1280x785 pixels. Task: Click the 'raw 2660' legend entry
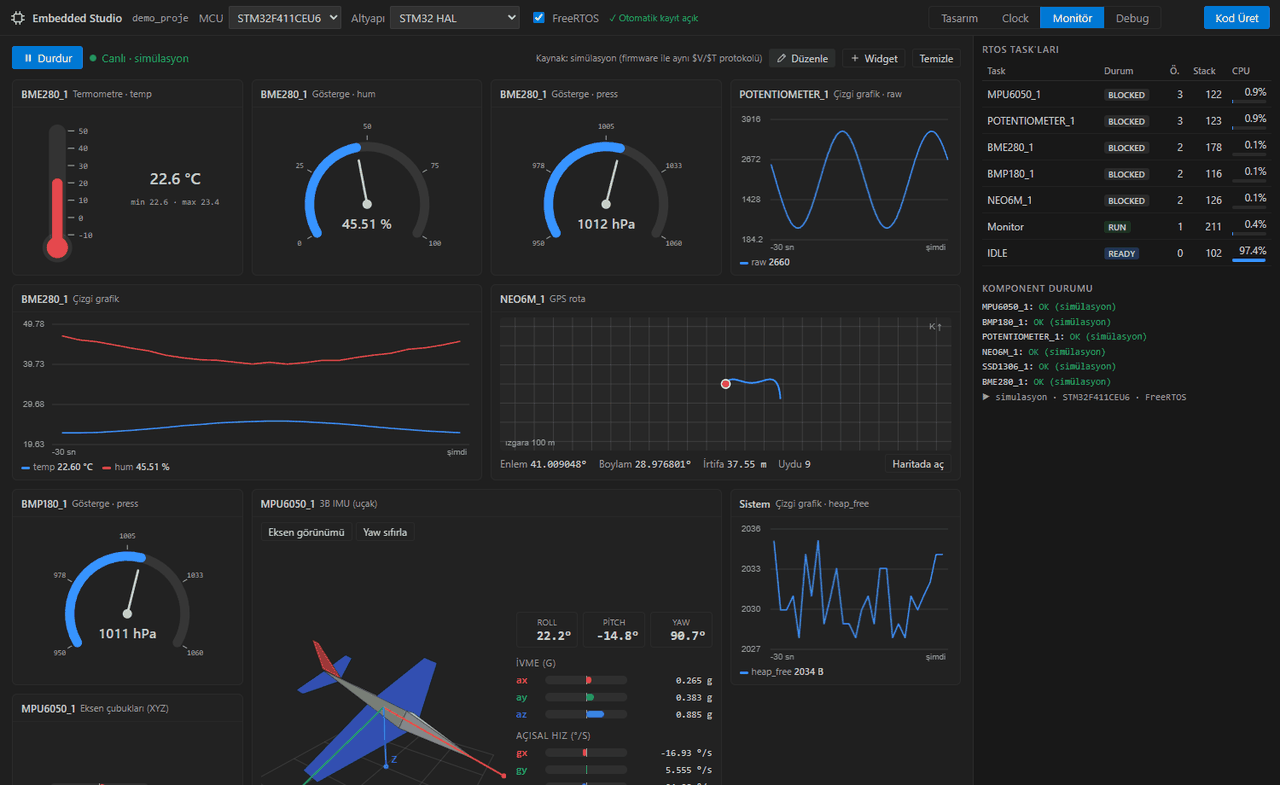pos(765,262)
